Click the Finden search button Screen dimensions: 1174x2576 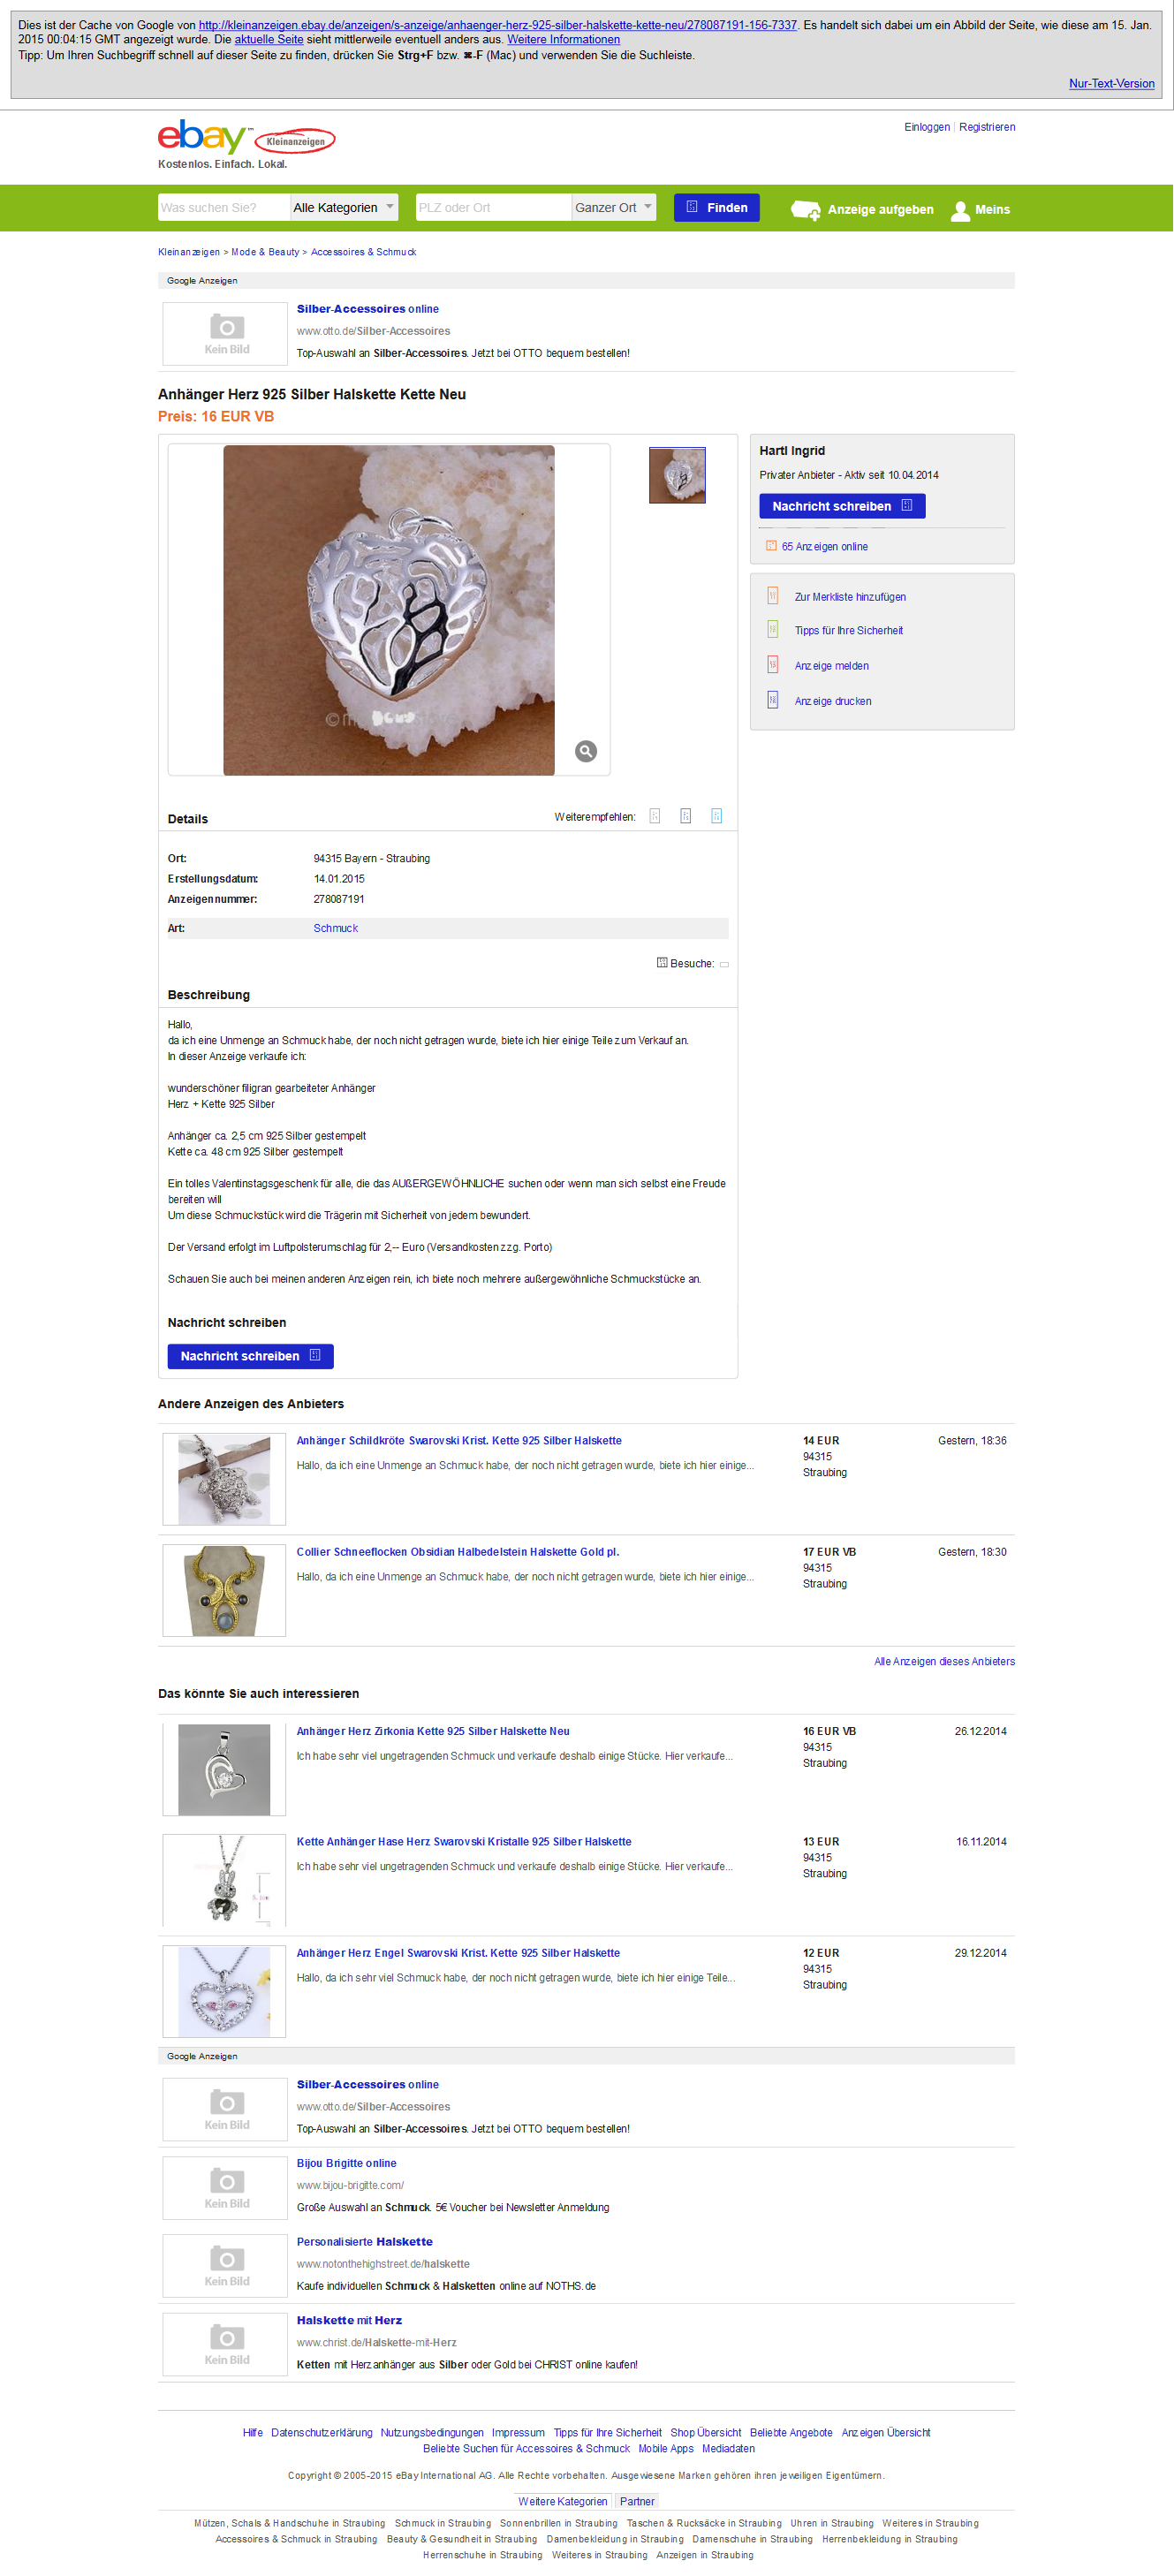(x=717, y=207)
